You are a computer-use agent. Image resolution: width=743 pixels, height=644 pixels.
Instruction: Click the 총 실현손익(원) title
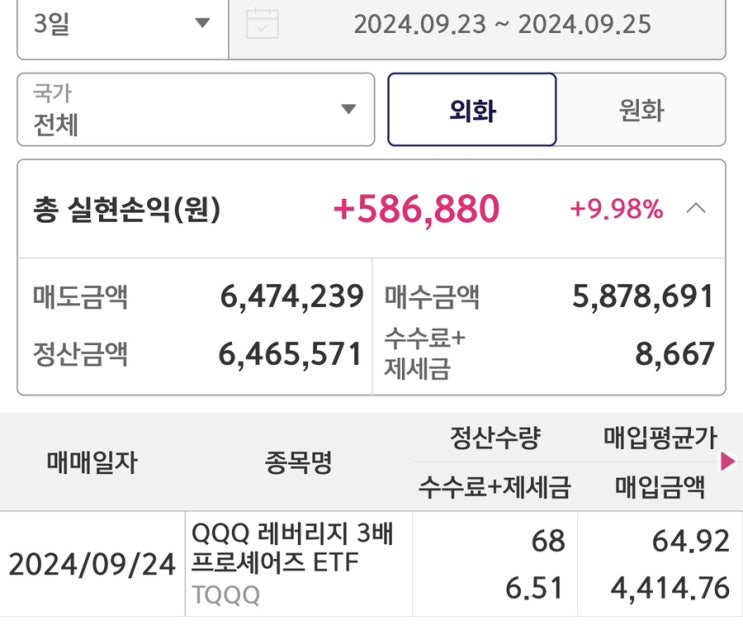[127, 210]
